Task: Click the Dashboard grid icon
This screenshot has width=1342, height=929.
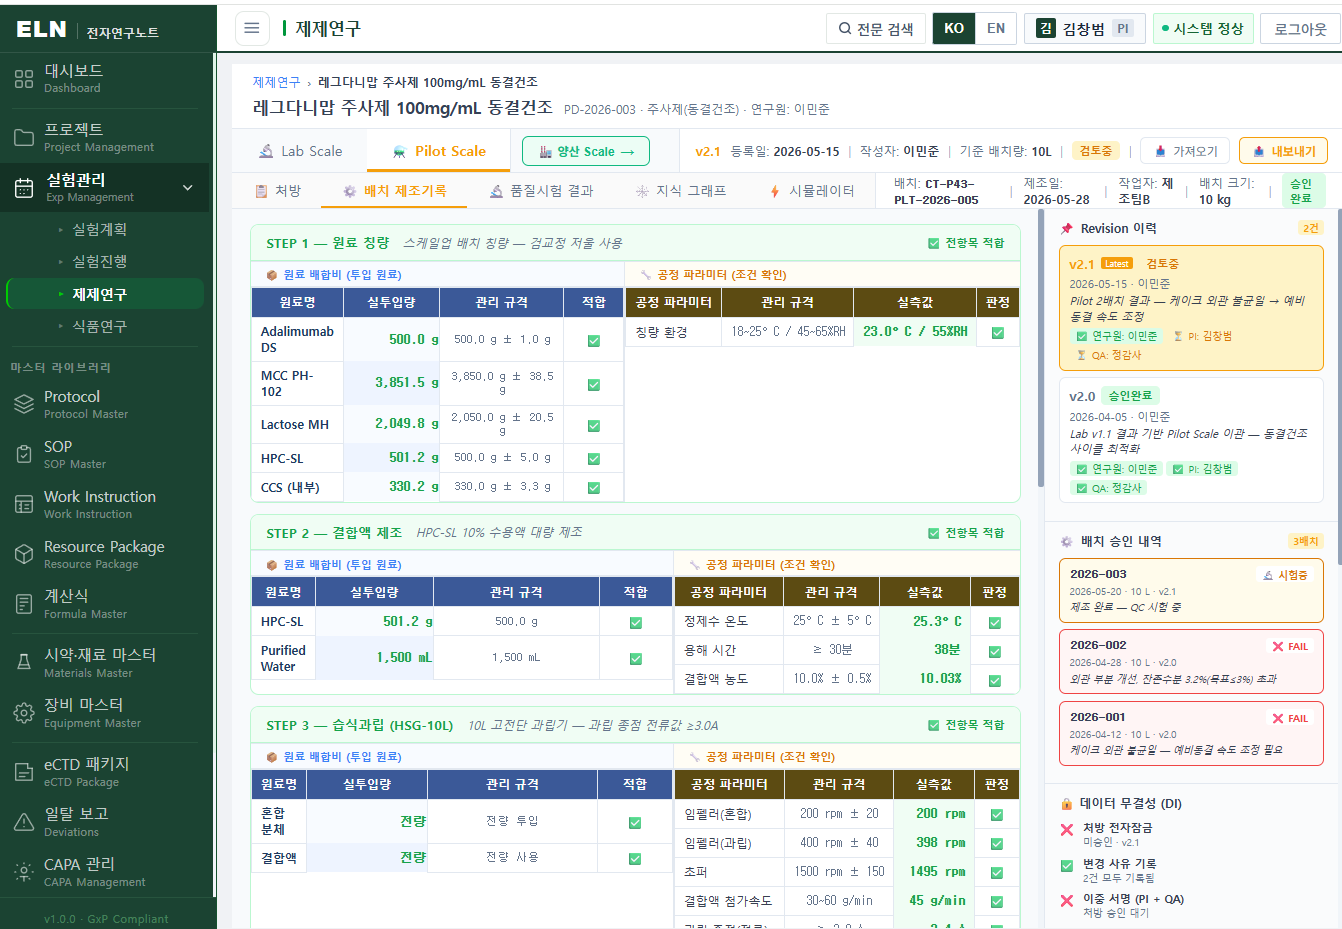Action: pos(24,79)
